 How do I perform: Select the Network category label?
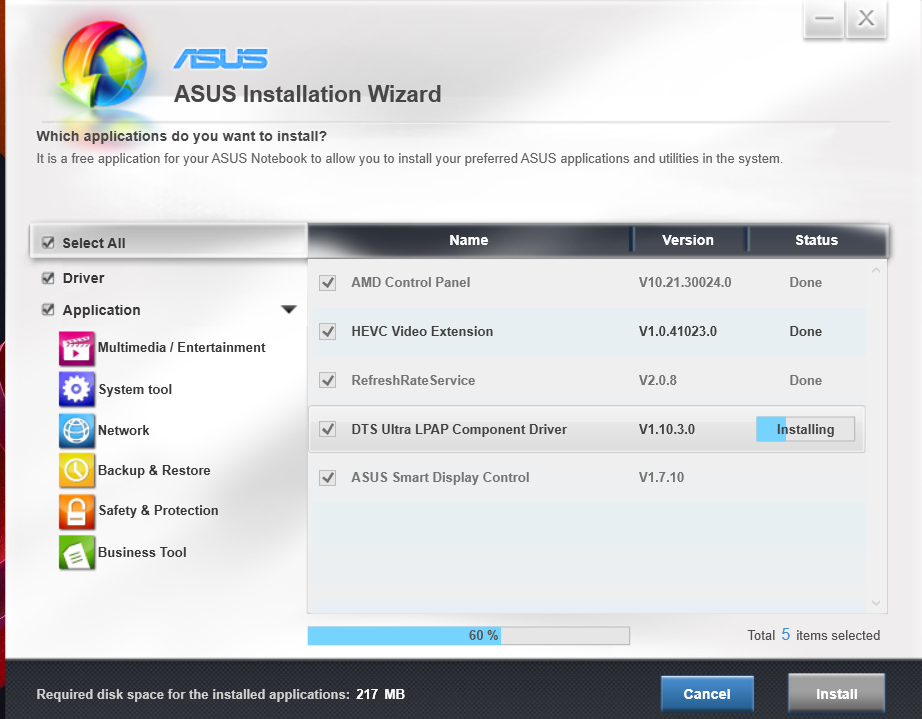click(x=123, y=430)
